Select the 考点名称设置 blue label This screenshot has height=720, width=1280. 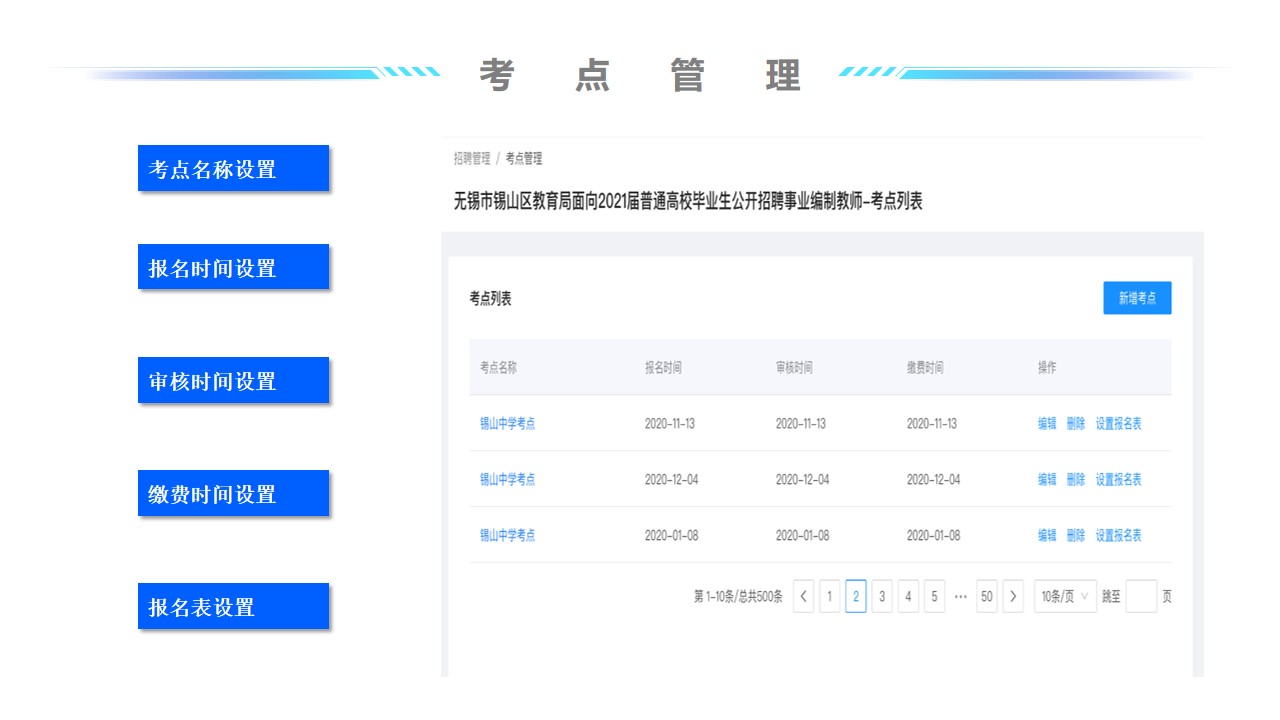click(233, 169)
